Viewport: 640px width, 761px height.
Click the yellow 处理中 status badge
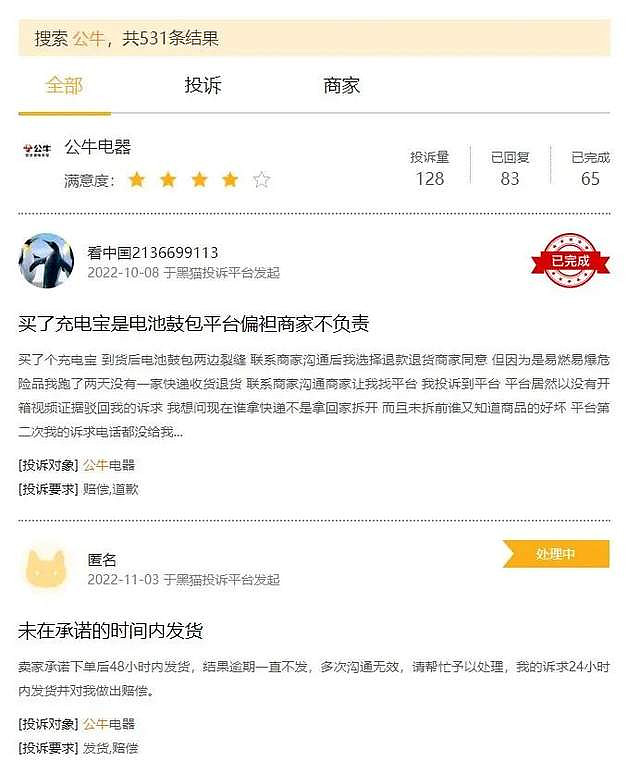pos(556,554)
